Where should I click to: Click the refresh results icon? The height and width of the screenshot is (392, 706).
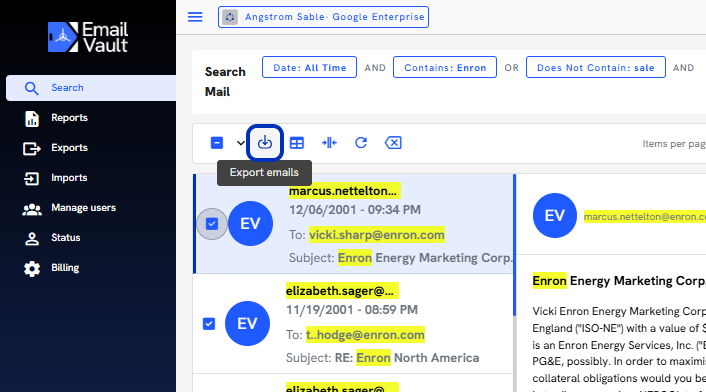(x=361, y=143)
